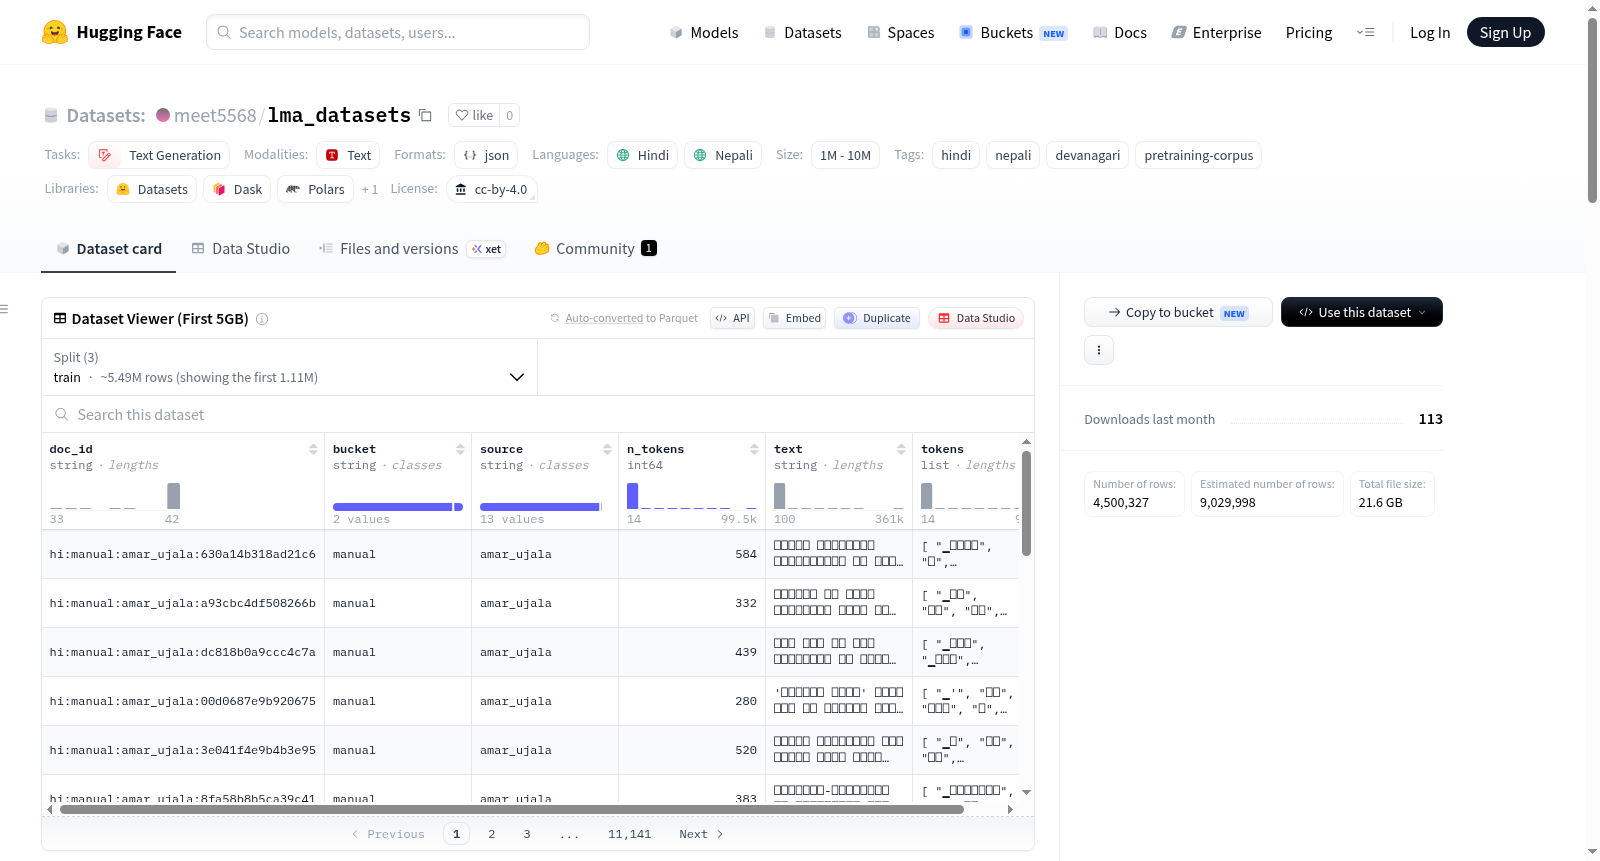The height and width of the screenshot is (861, 1600).
Task: Click the Copy to bucket button
Action: tap(1178, 312)
